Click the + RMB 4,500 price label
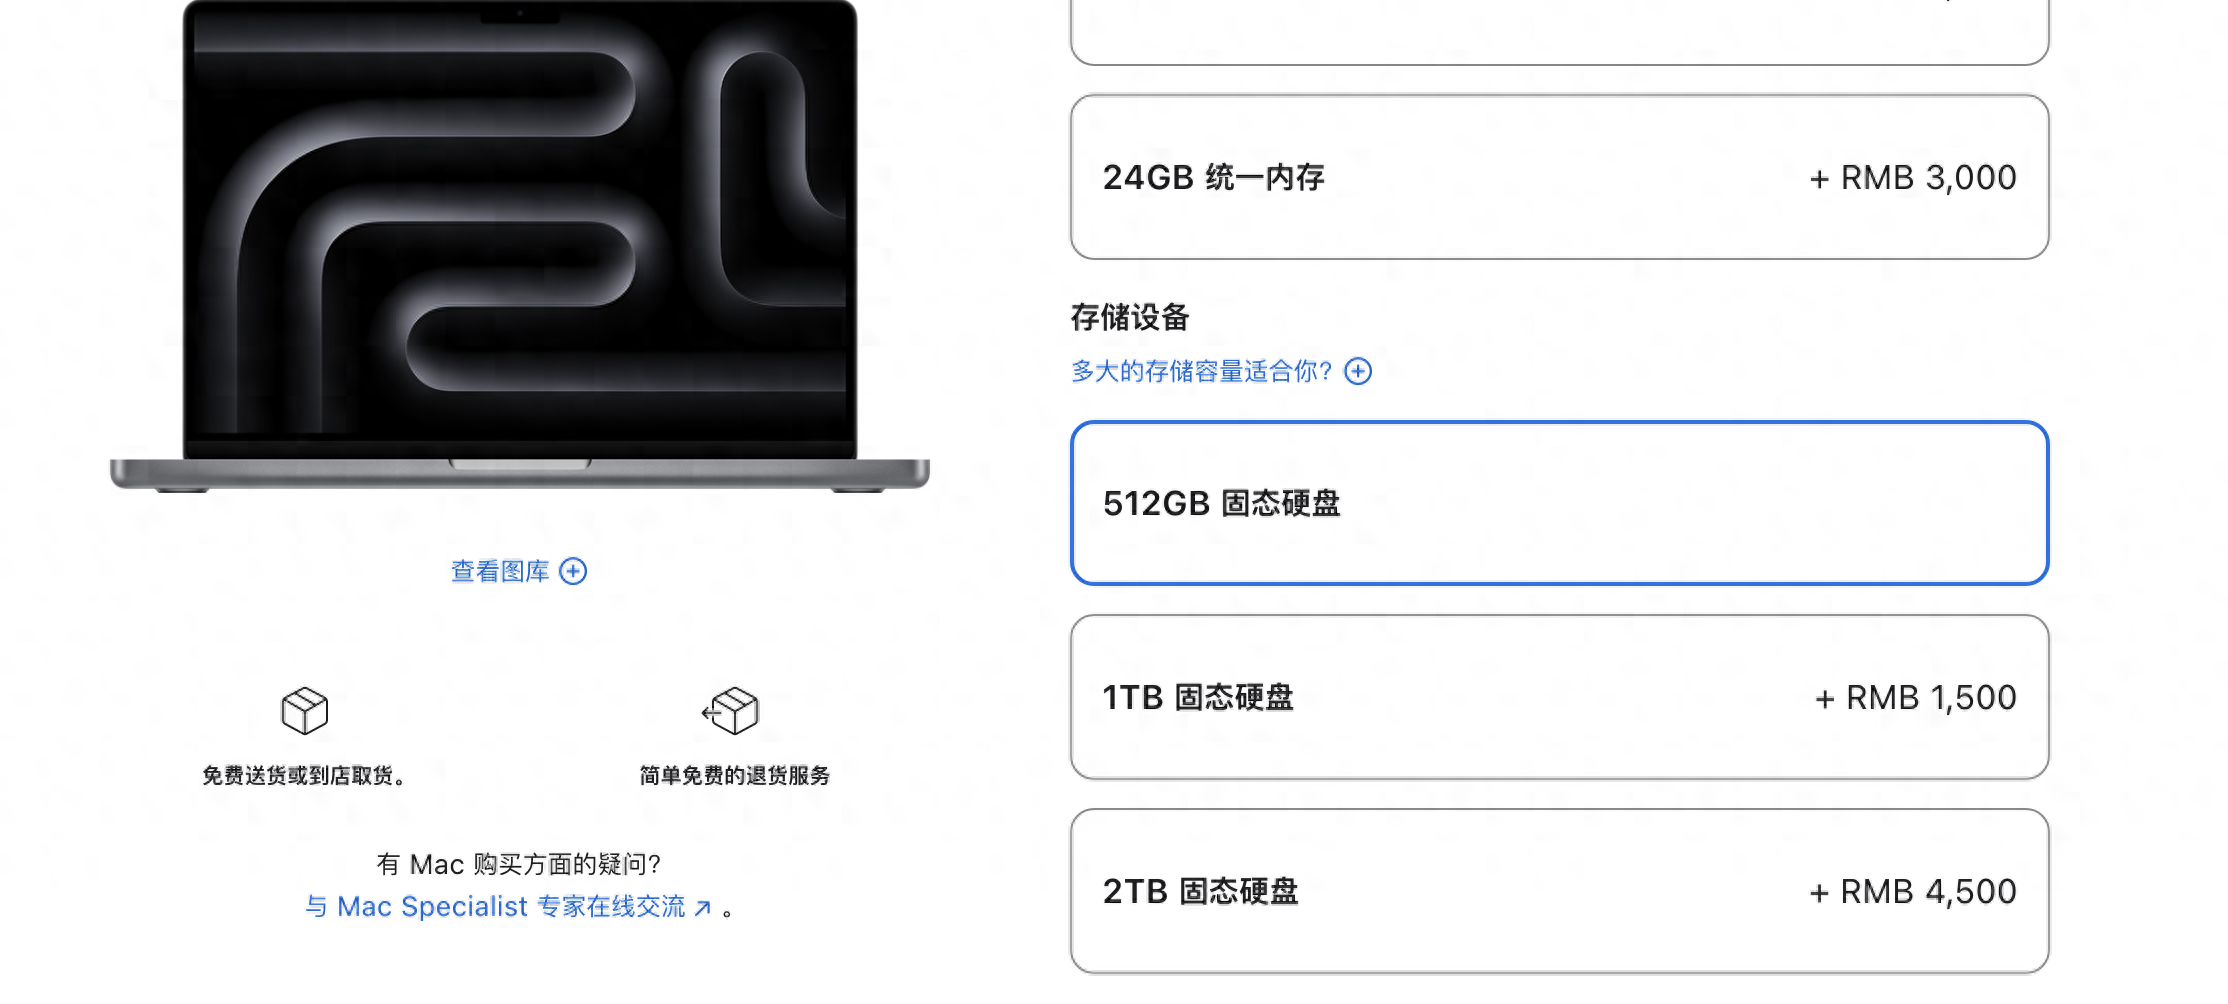 tap(1913, 891)
